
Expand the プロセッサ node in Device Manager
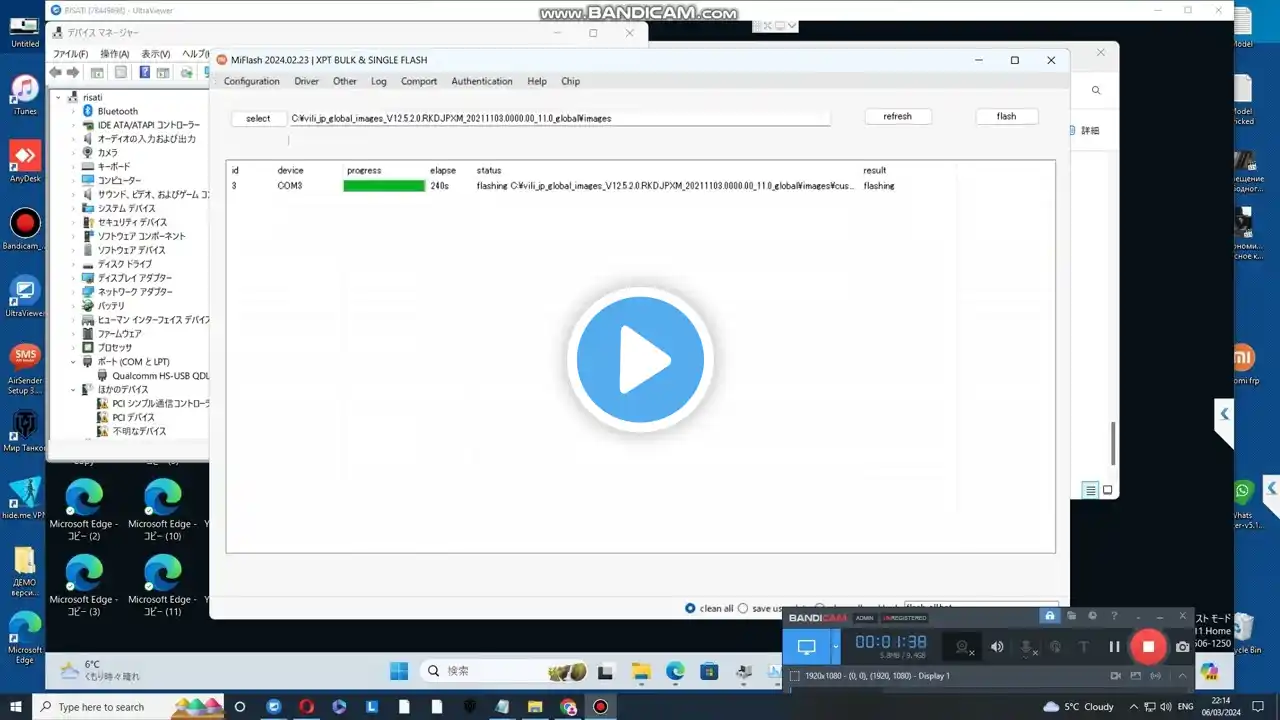(x=74, y=347)
